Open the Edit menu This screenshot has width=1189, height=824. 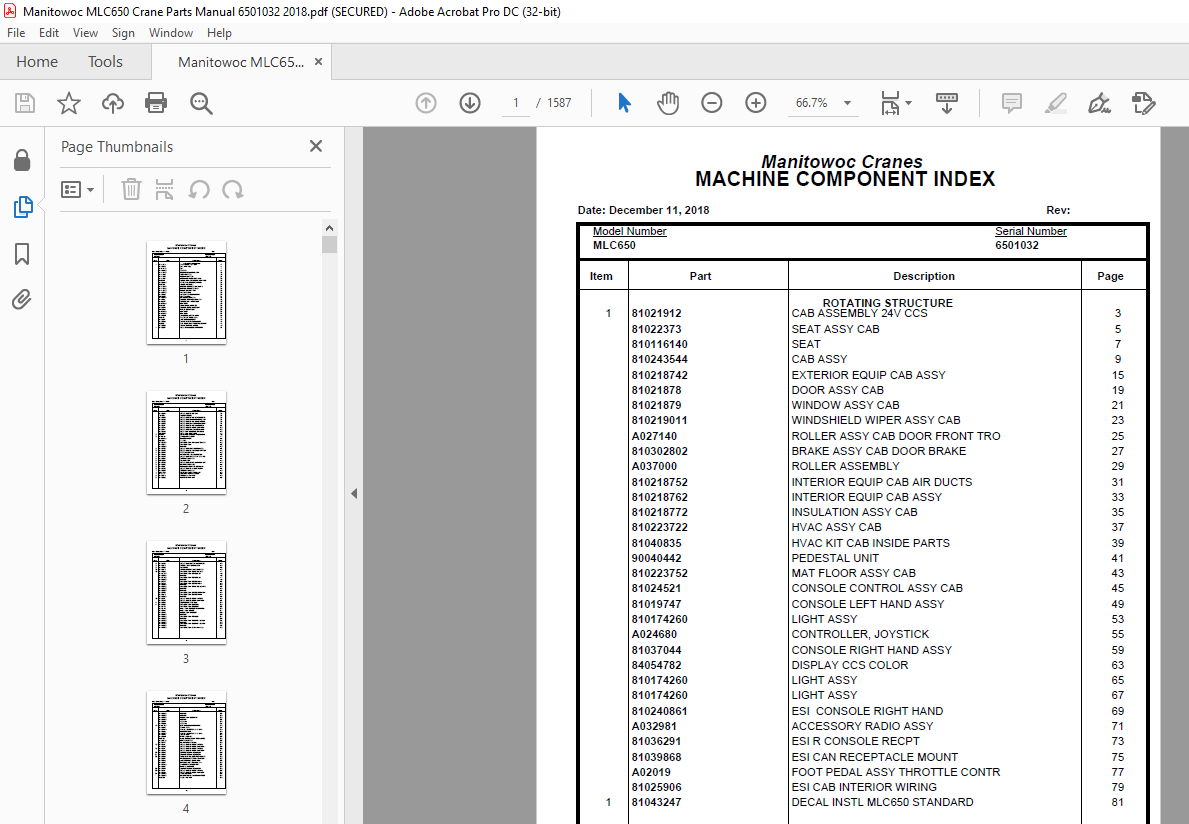coord(49,33)
